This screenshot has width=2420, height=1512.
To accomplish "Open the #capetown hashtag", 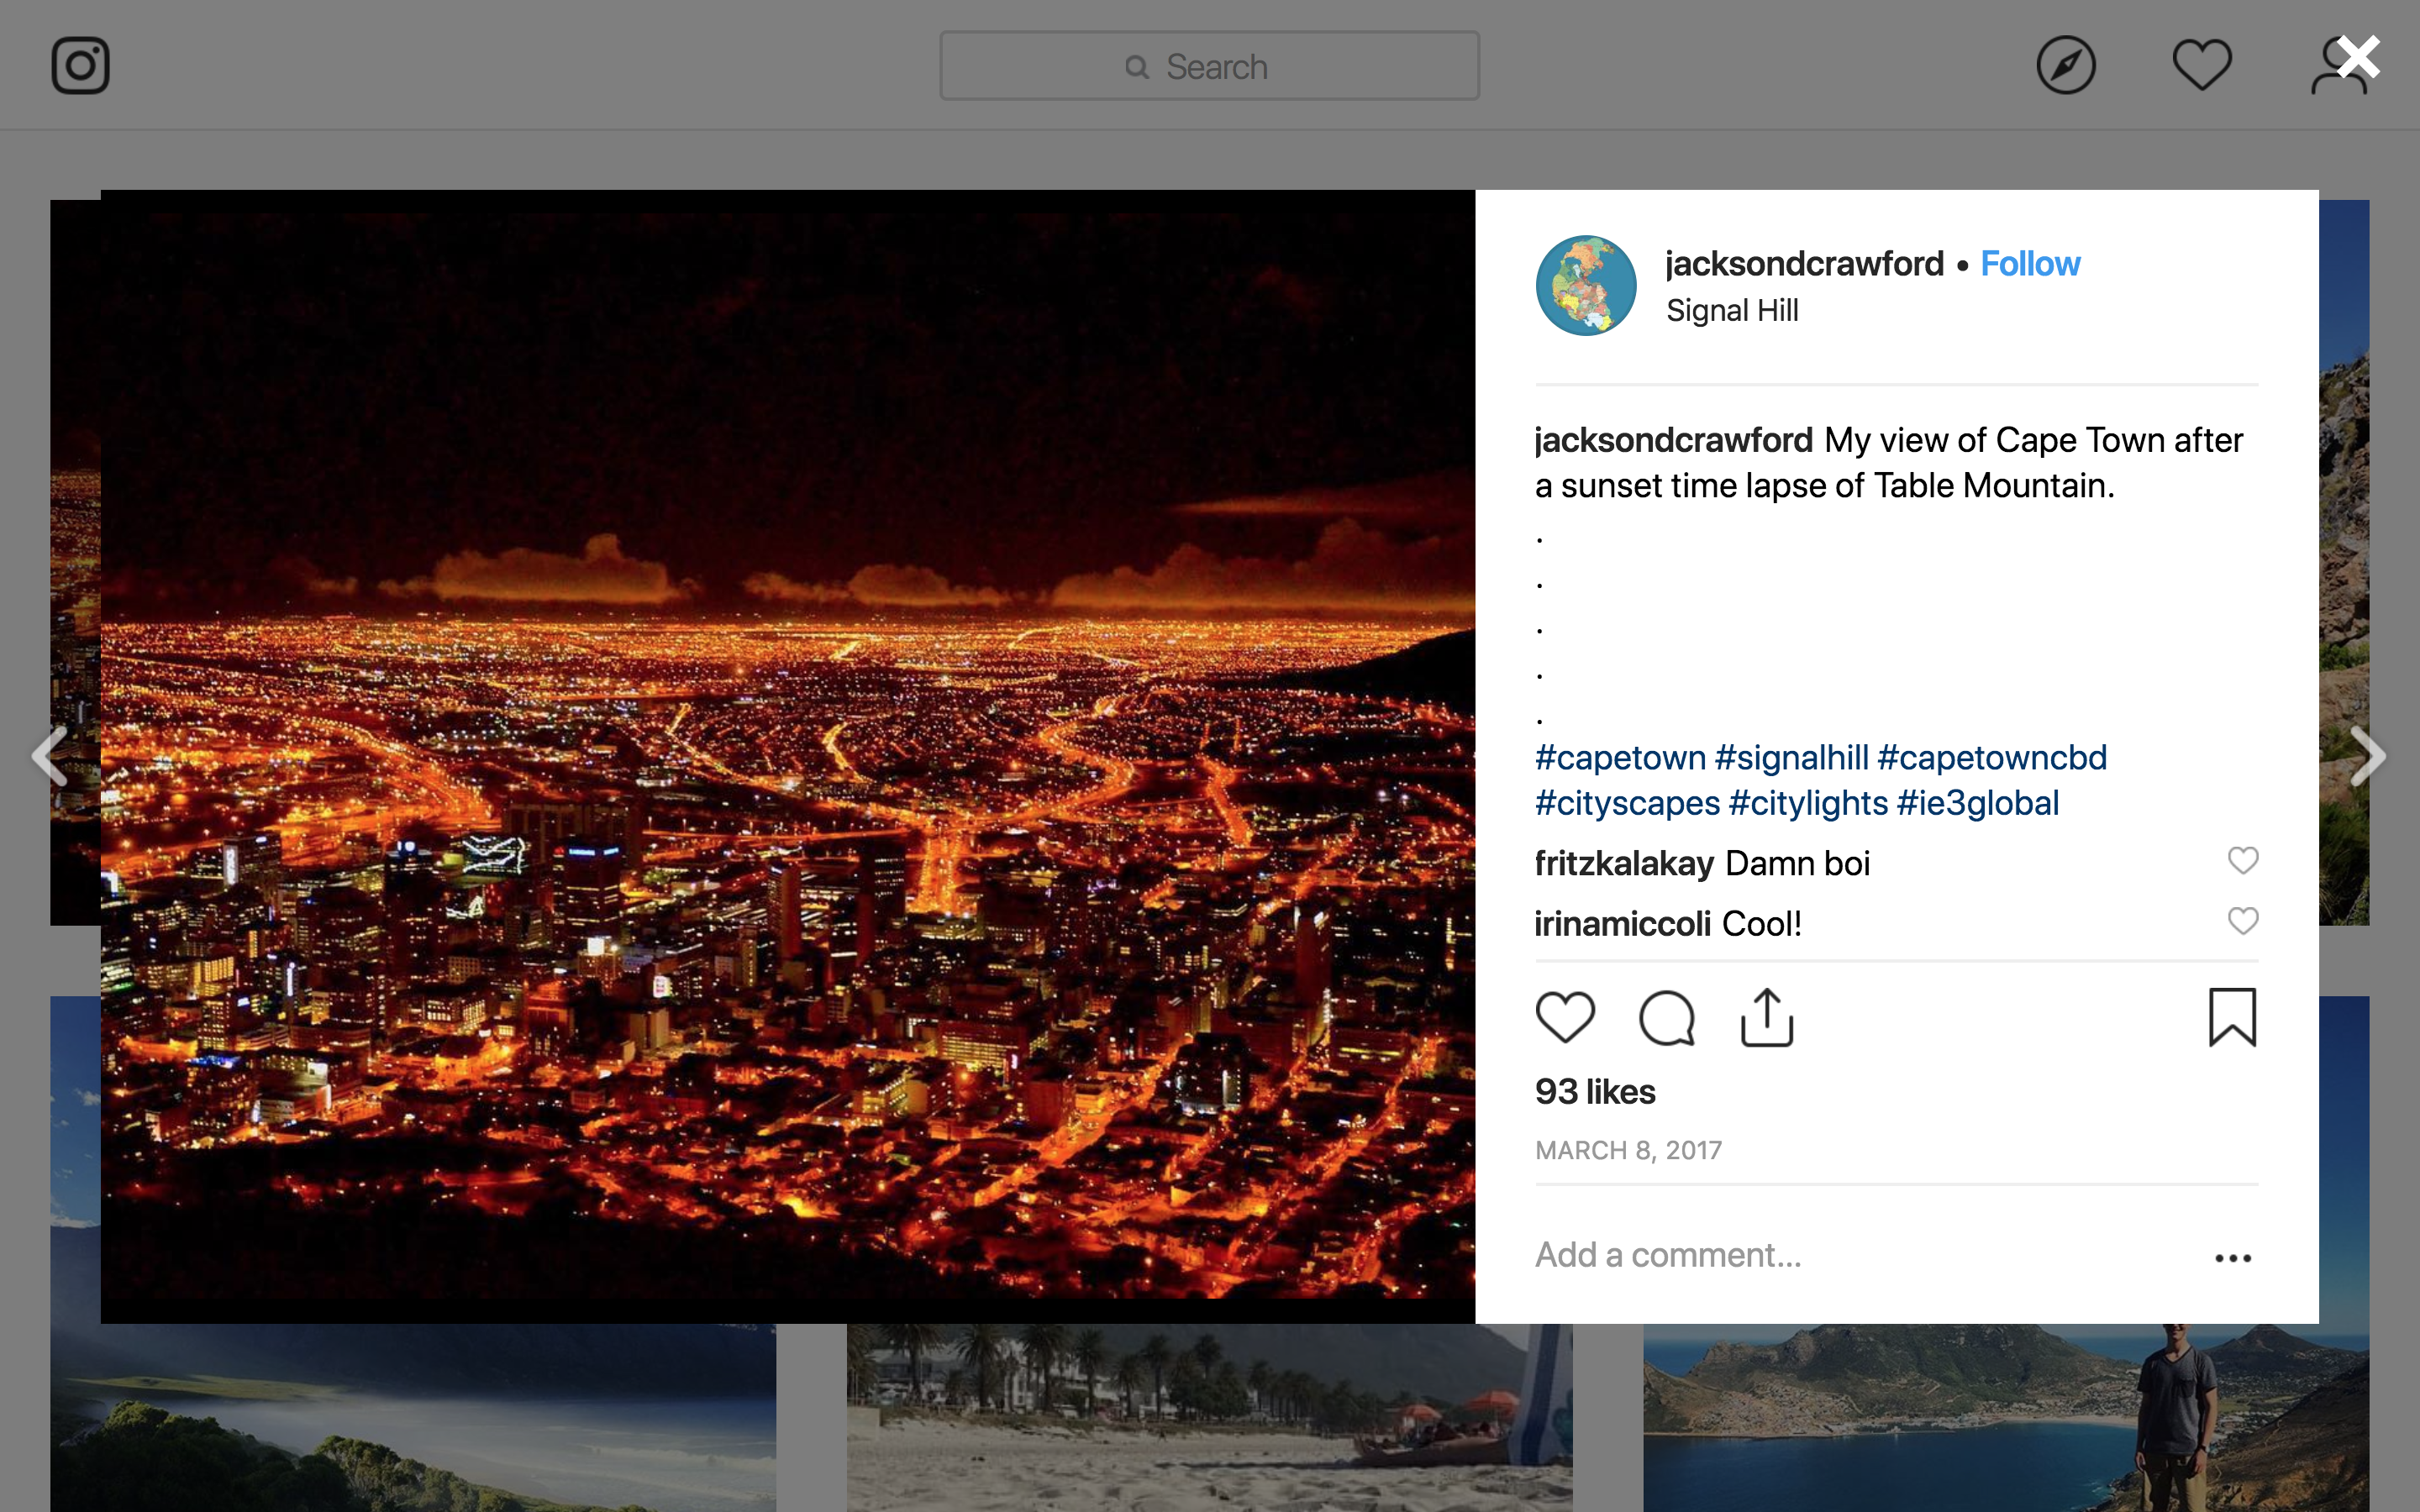I will pos(1620,758).
